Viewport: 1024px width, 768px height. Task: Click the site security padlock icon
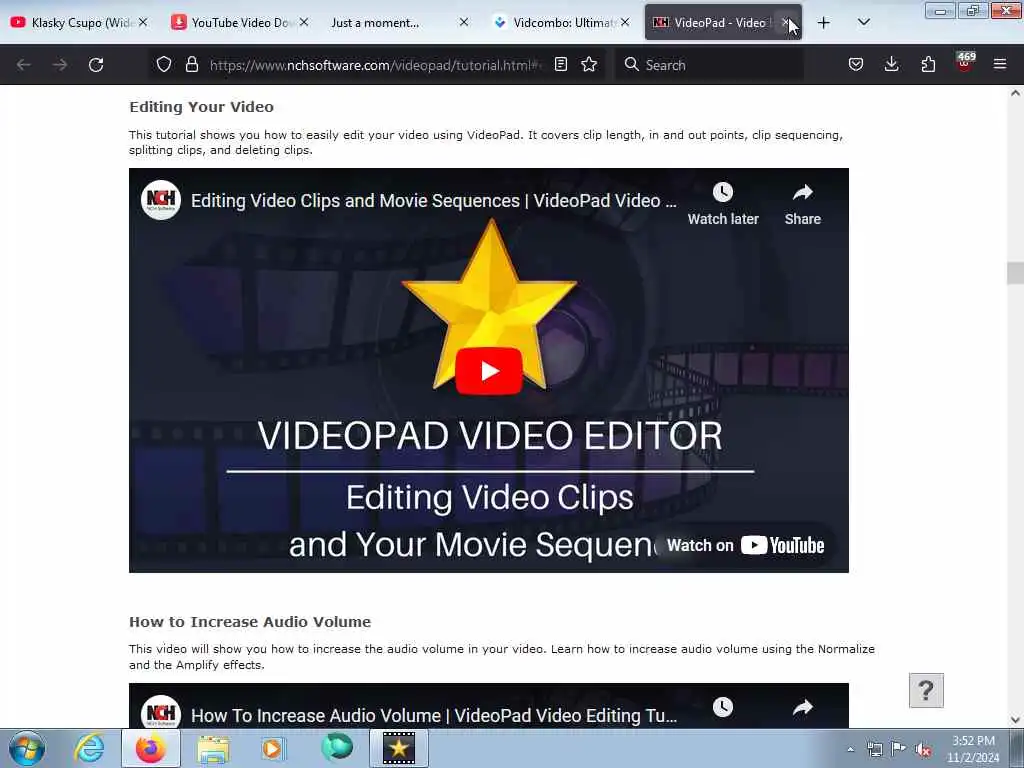pyautogui.click(x=191, y=65)
